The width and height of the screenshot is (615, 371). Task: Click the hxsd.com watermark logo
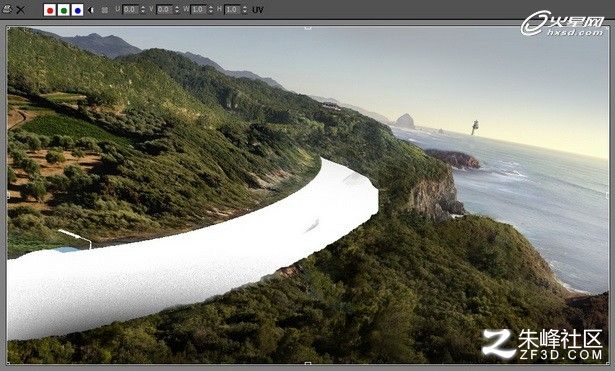(x=562, y=24)
